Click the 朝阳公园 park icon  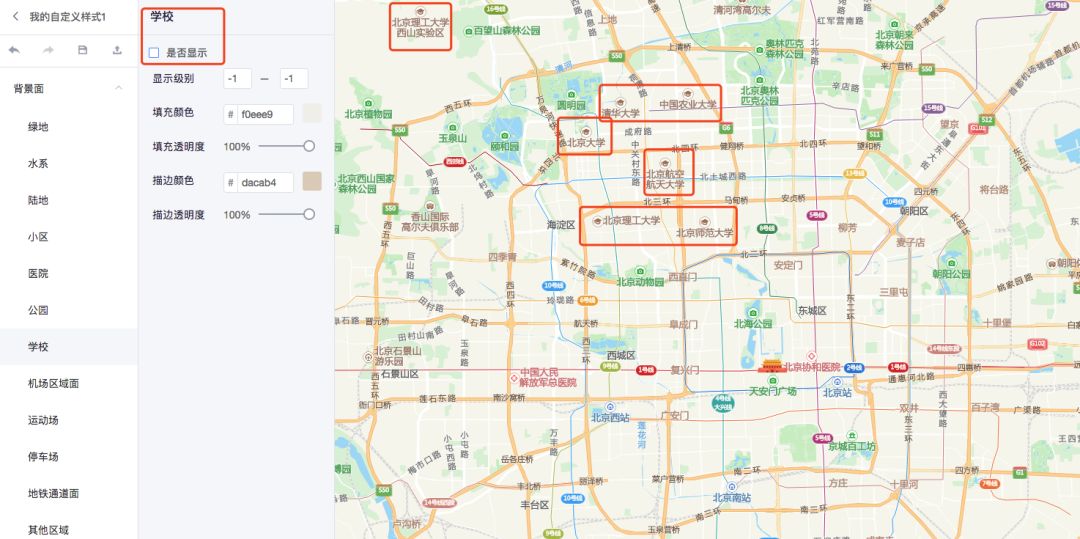tap(951, 264)
